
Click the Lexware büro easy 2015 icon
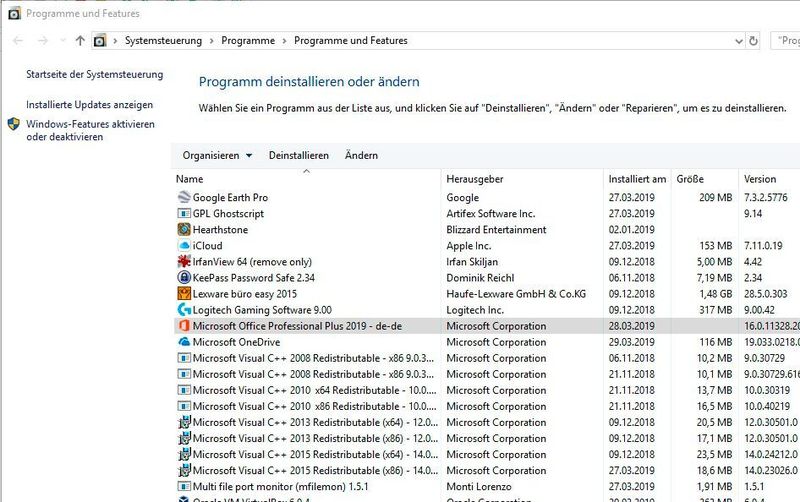(184, 293)
